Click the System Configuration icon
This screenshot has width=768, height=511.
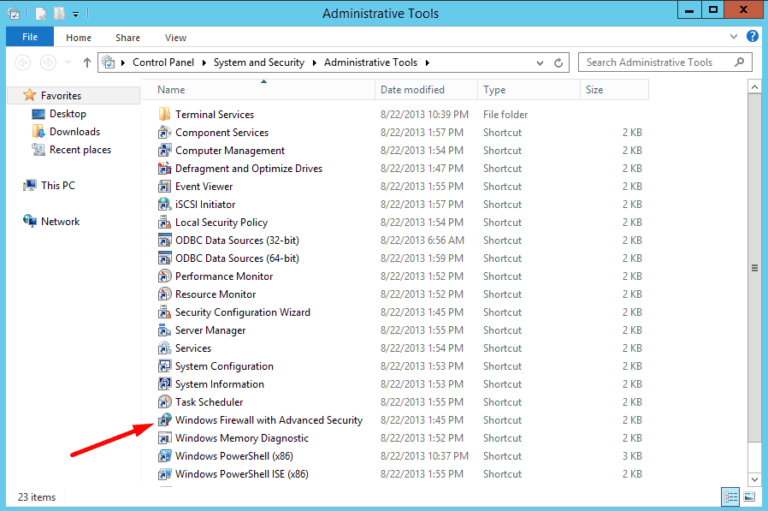coord(165,366)
